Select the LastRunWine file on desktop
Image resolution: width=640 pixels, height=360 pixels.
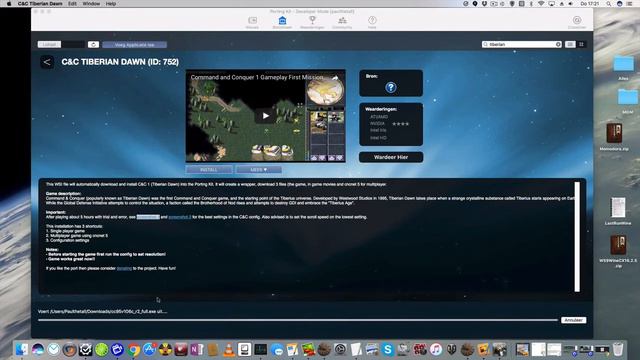point(618,211)
